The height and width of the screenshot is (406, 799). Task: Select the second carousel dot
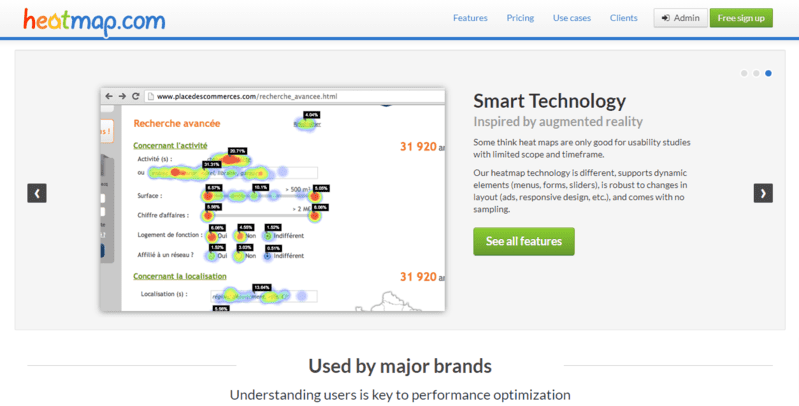click(756, 73)
